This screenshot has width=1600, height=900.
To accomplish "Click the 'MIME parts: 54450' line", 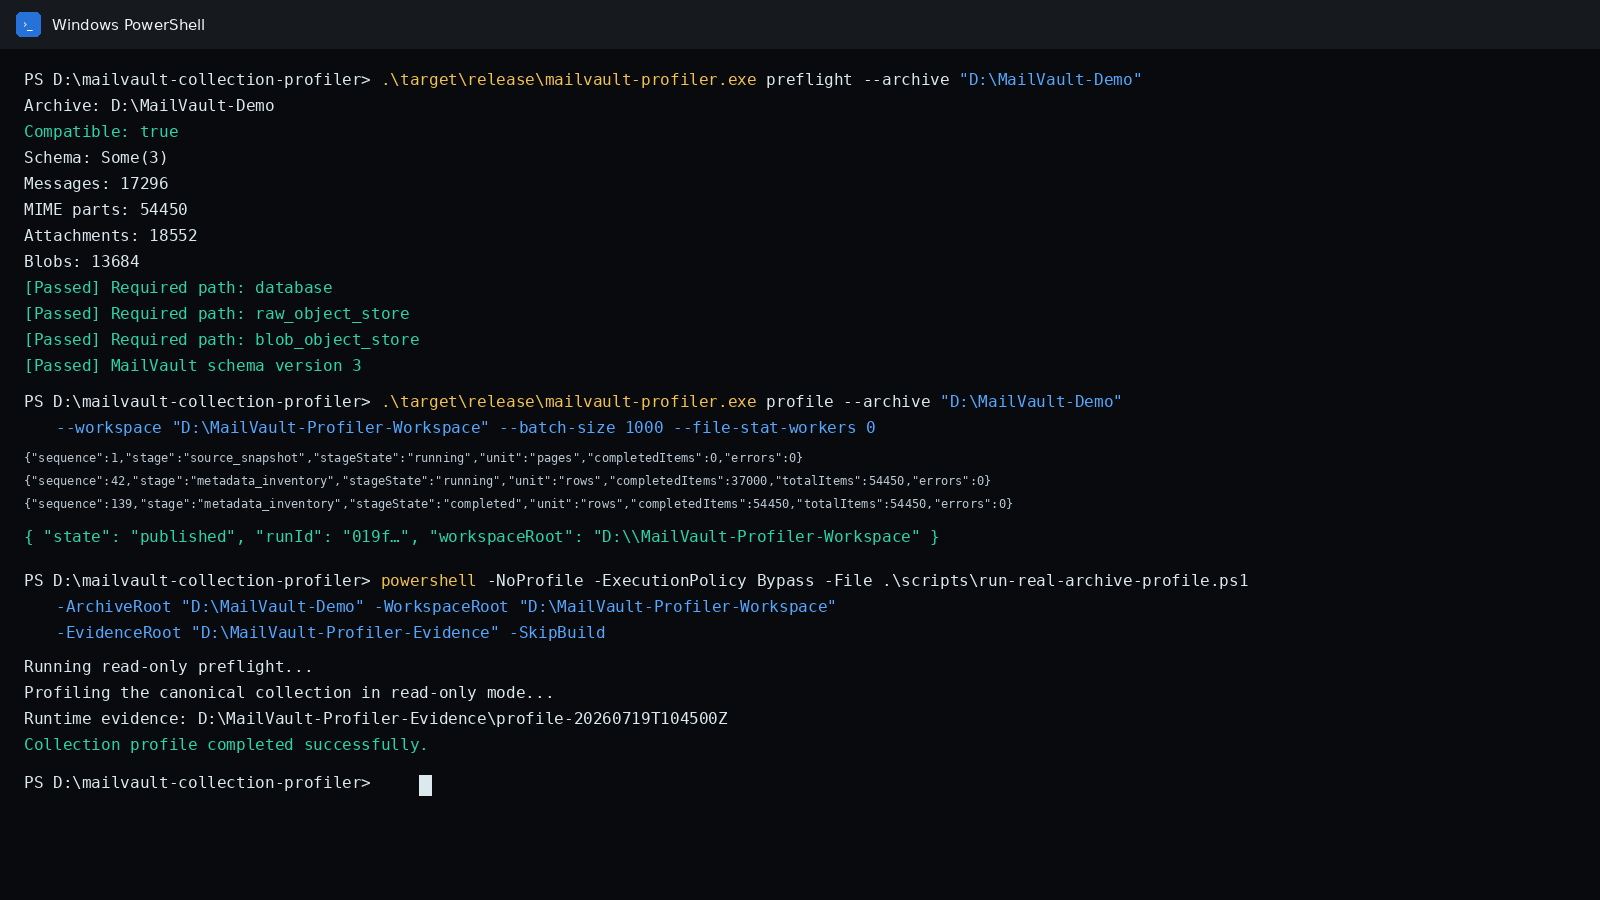I will (x=106, y=210).
